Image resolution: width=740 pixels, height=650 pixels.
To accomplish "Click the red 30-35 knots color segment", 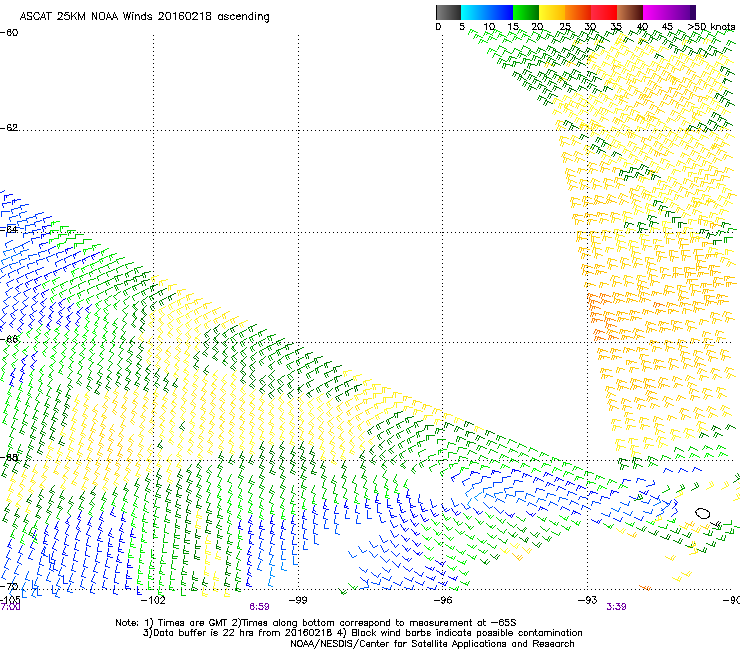I will 604,12.
